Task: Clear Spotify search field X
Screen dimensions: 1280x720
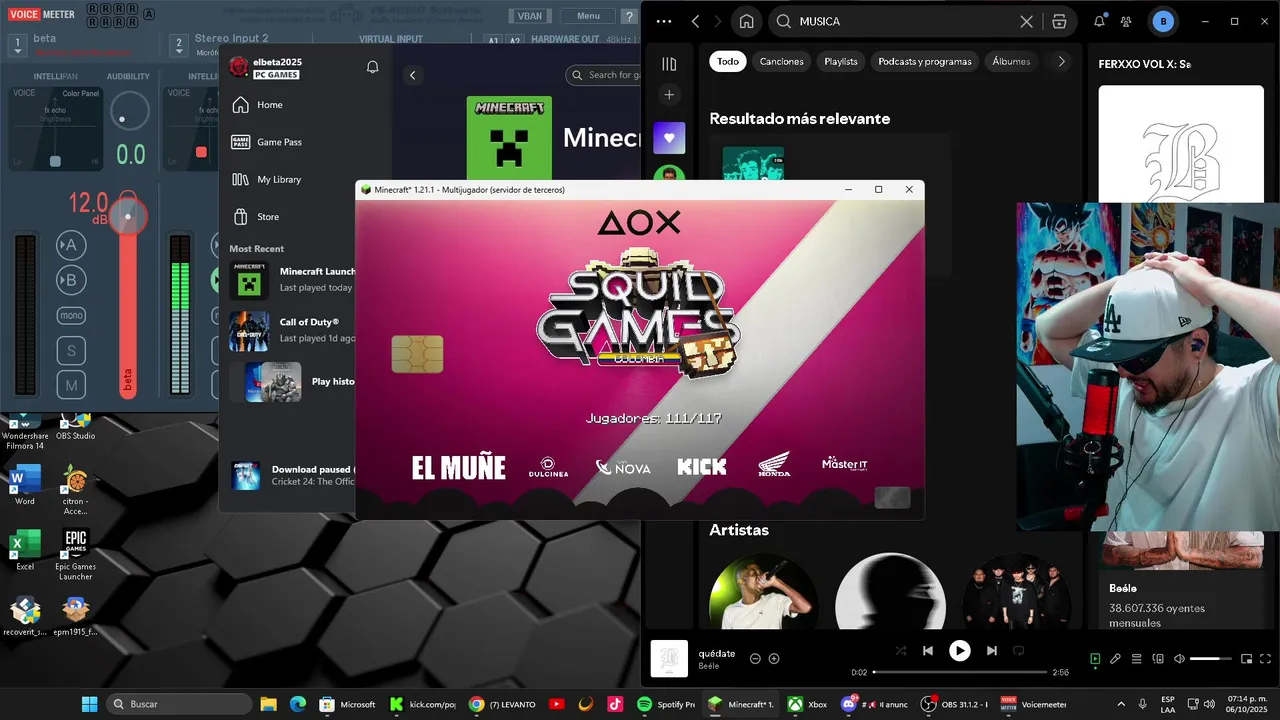Action: (x=1026, y=21)
